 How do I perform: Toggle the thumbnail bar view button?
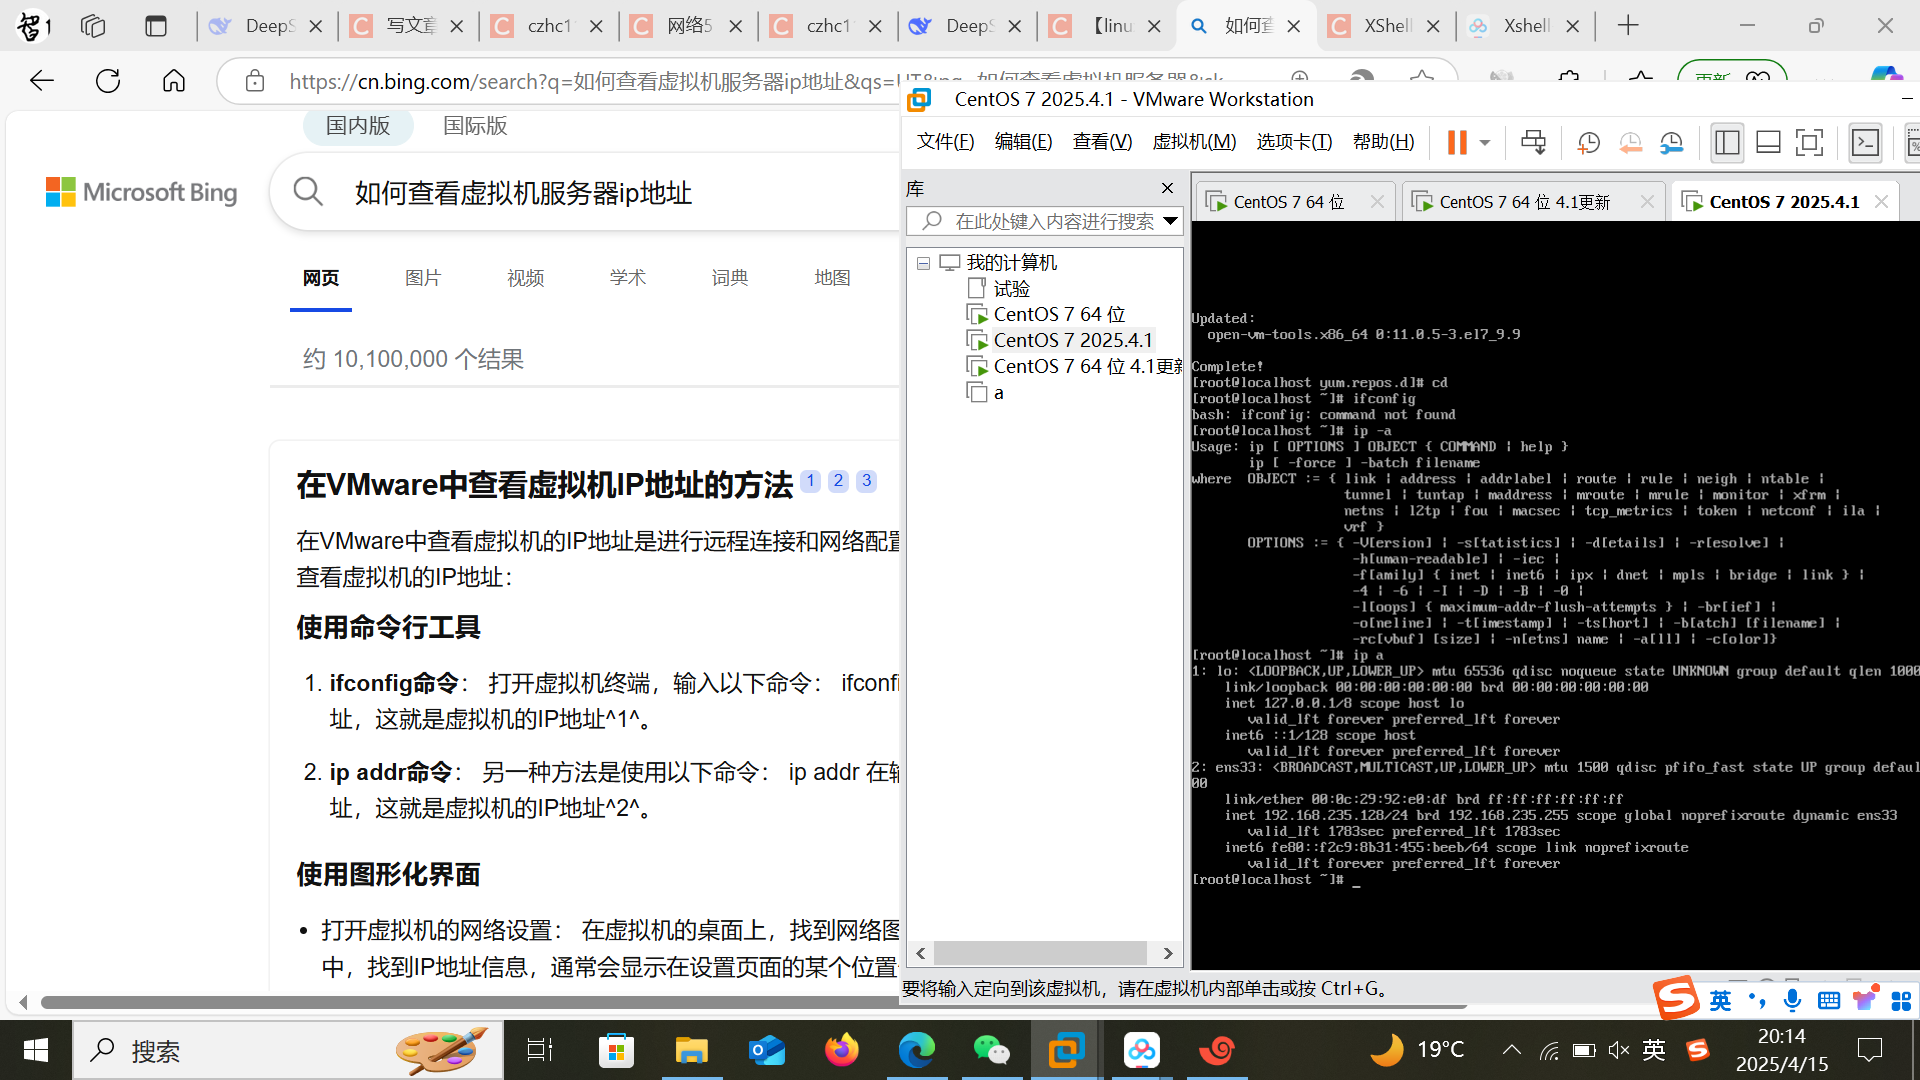pyautogui.click(x=1768, y=142)
